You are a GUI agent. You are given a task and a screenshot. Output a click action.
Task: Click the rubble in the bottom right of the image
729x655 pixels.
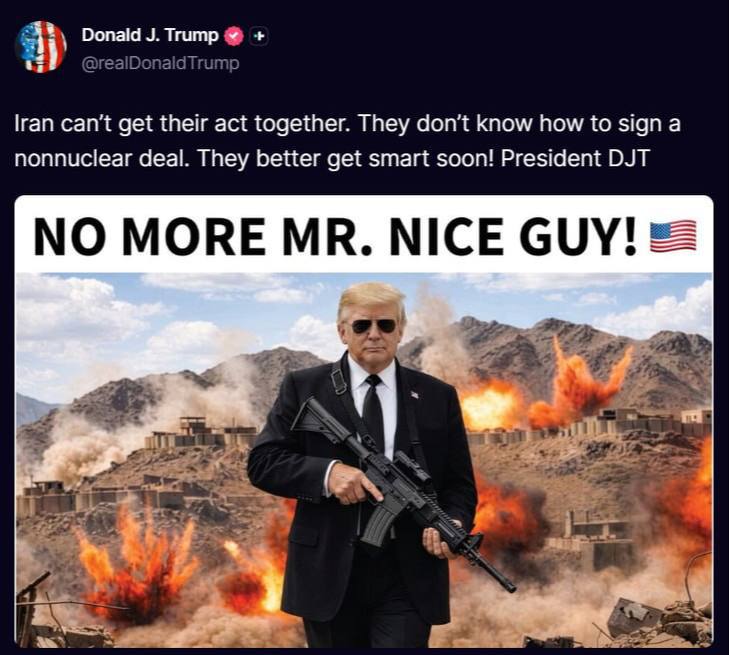(x=660, y=621)
